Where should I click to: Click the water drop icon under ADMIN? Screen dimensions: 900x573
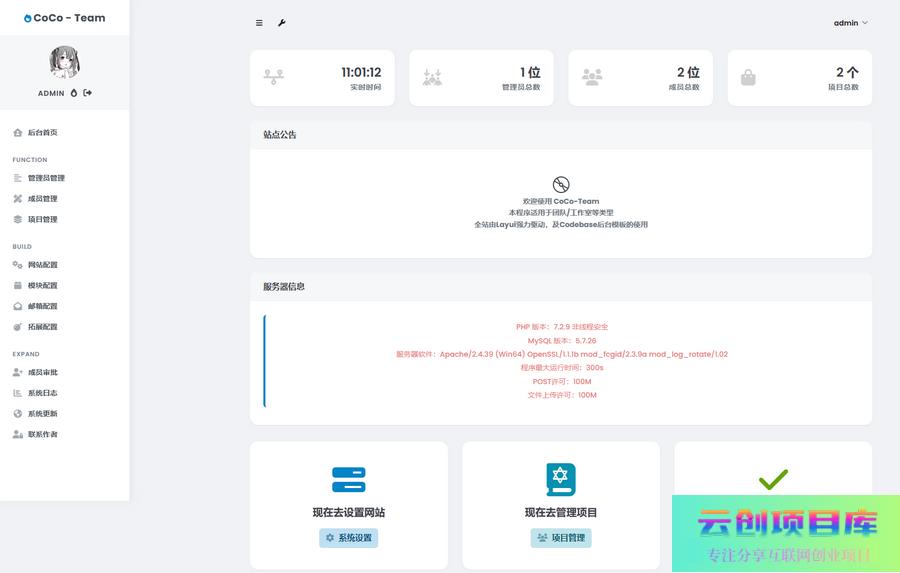point(74,93)
